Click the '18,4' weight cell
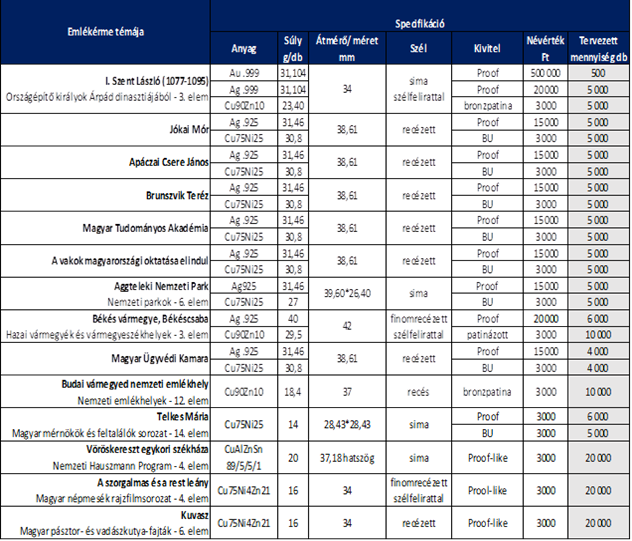632x541 pixels. coord(293,392)
